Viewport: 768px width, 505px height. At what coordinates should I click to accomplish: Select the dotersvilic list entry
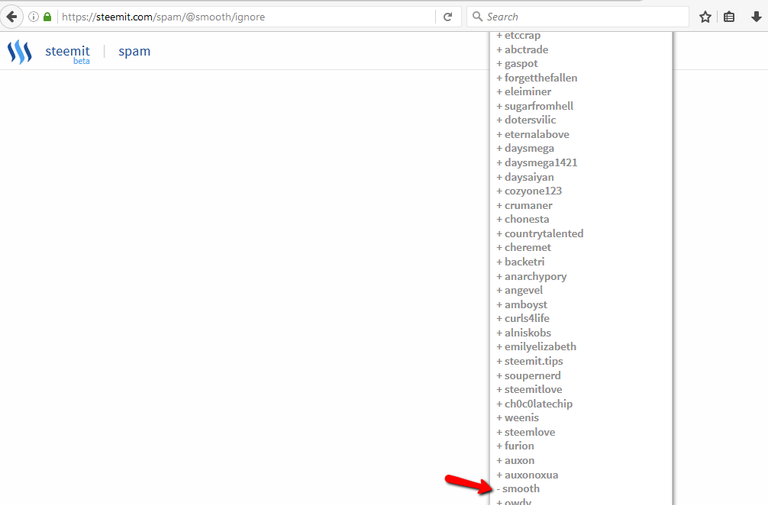coord(526,120)
